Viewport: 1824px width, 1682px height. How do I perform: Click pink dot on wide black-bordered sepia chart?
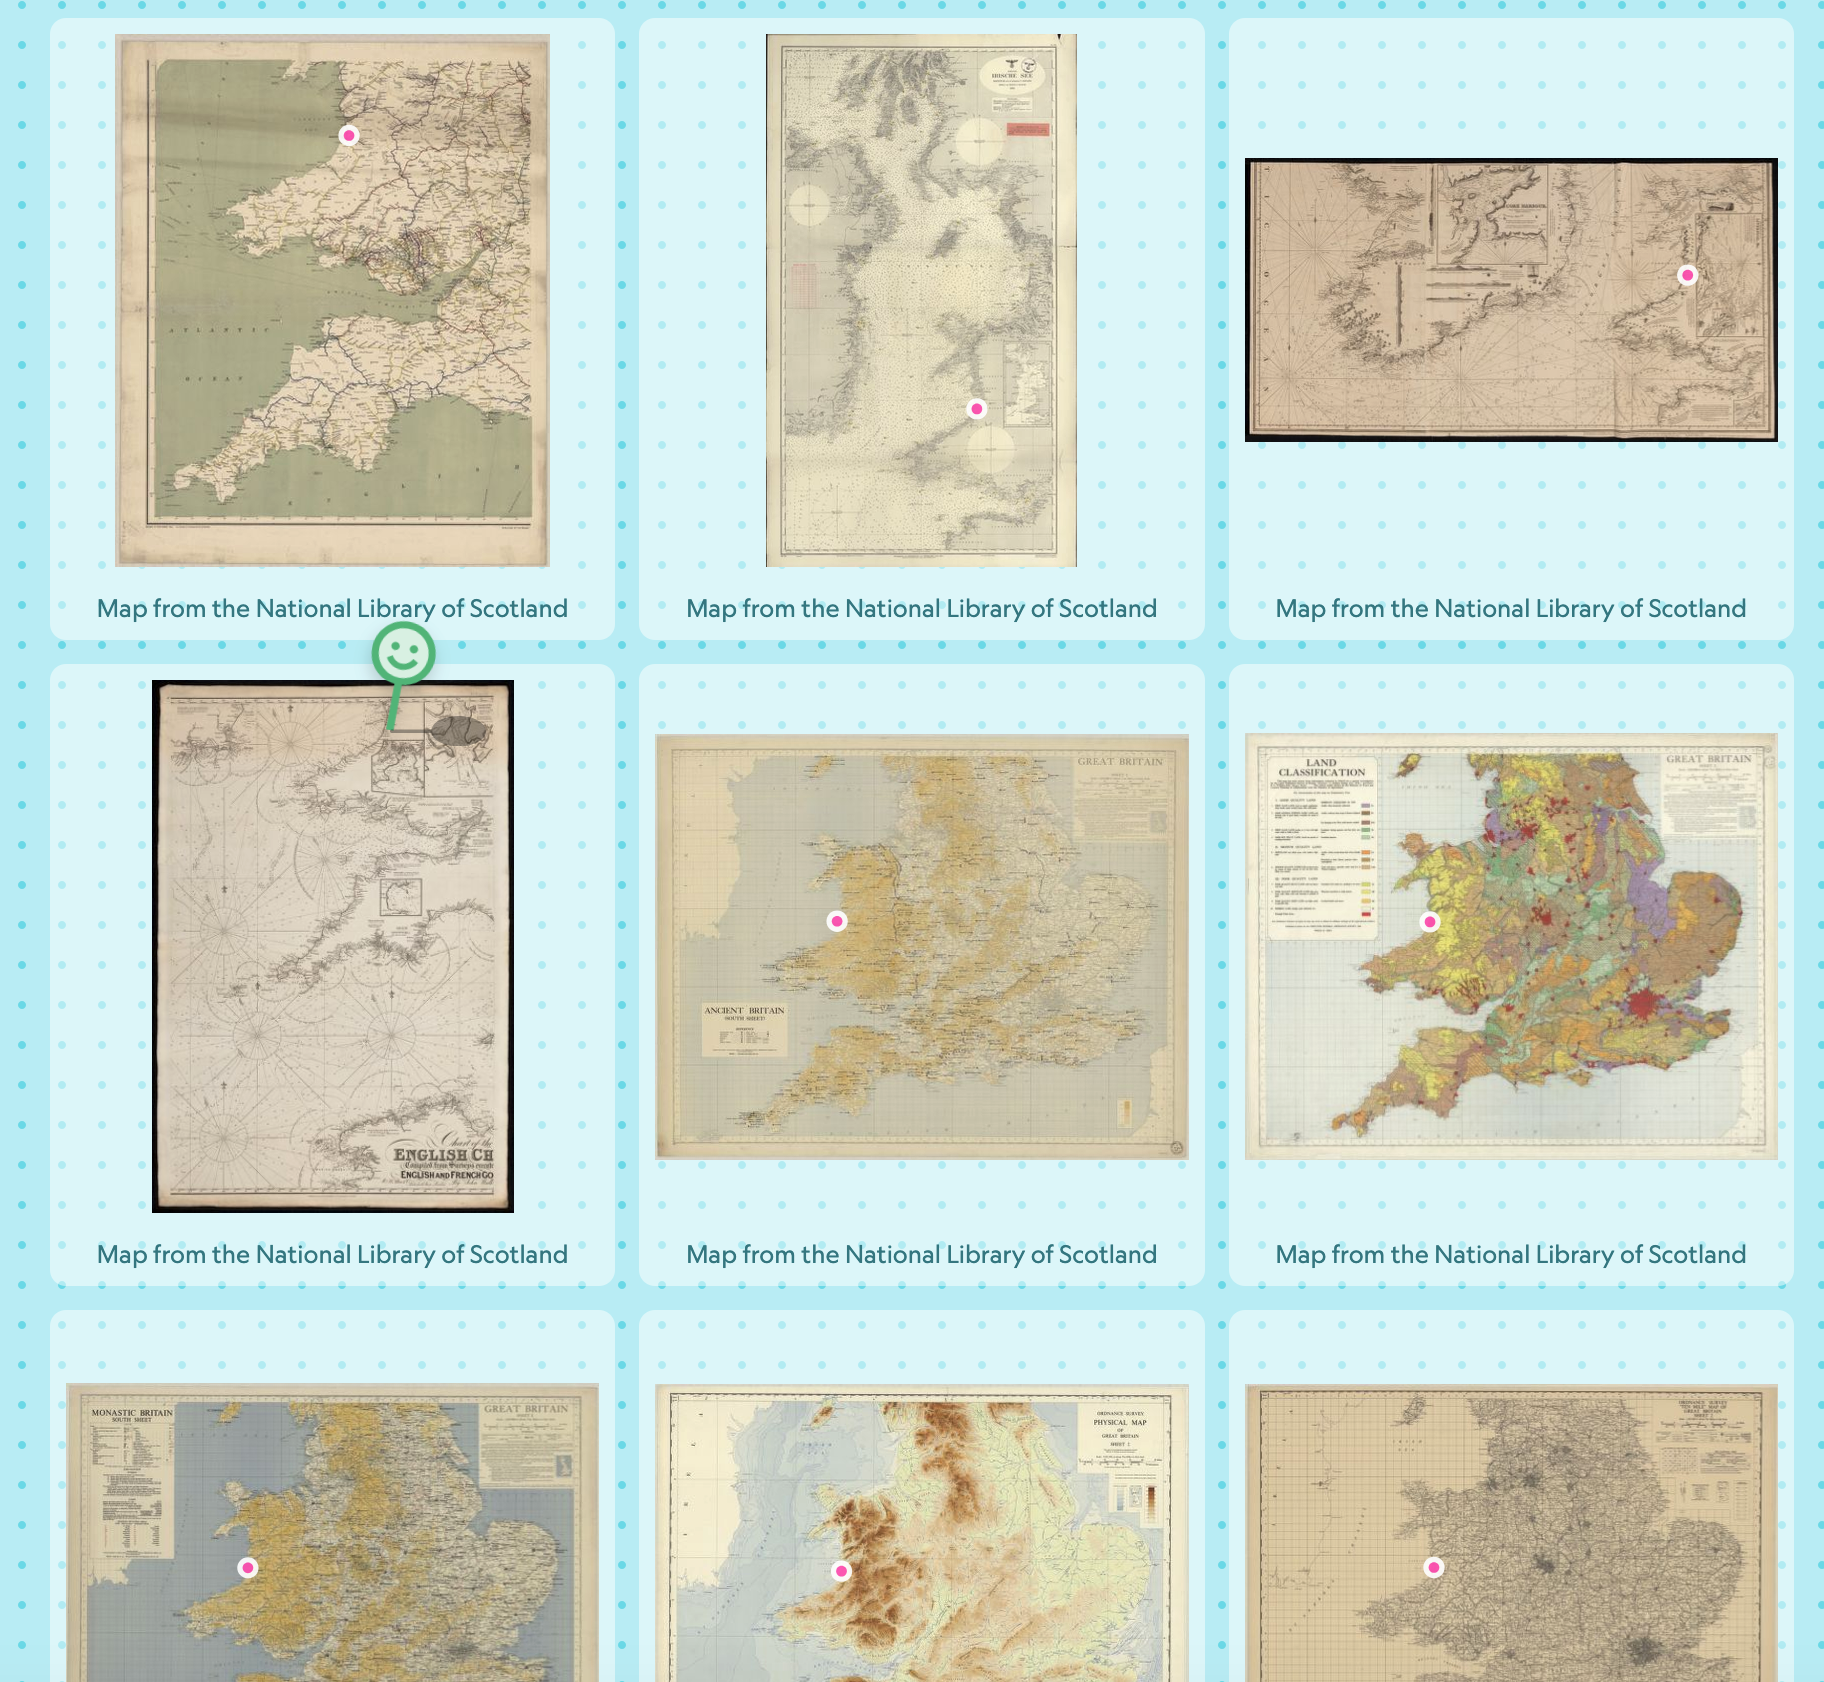[x=1688, y=275]
